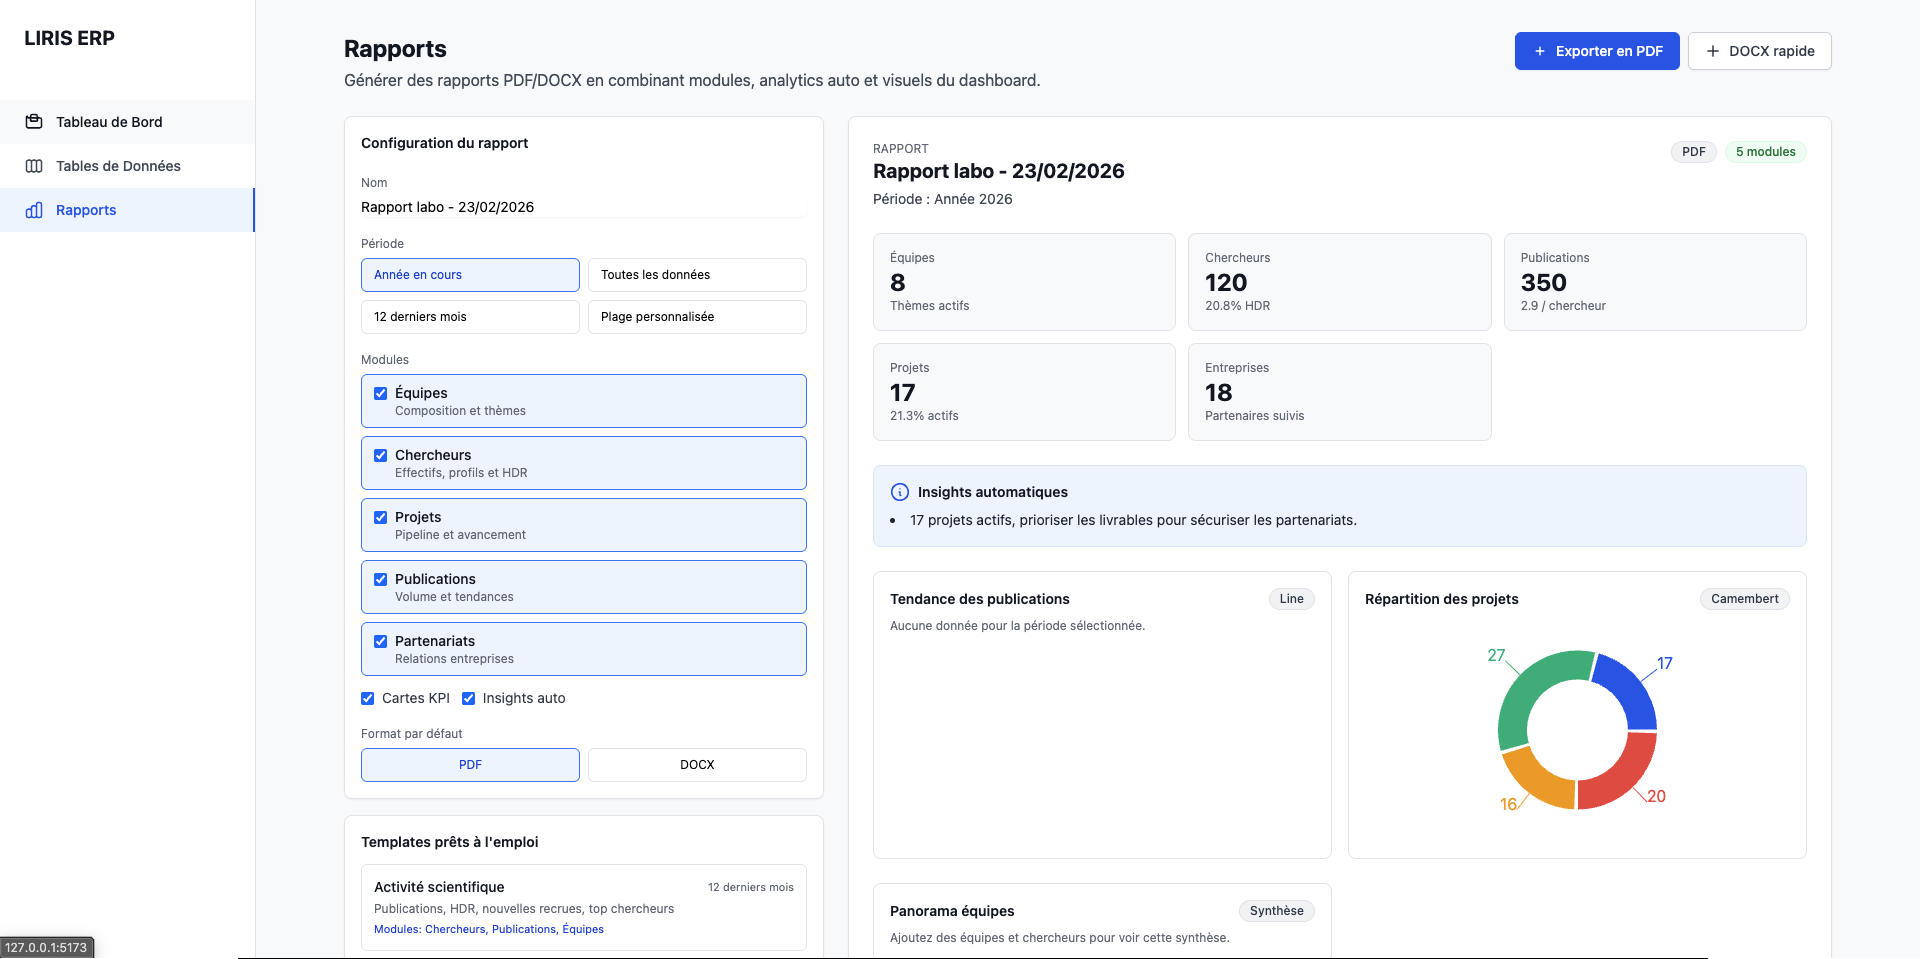Choose Plage personnalisée period option
The image size is (1920, 959).
click(697, 317)
